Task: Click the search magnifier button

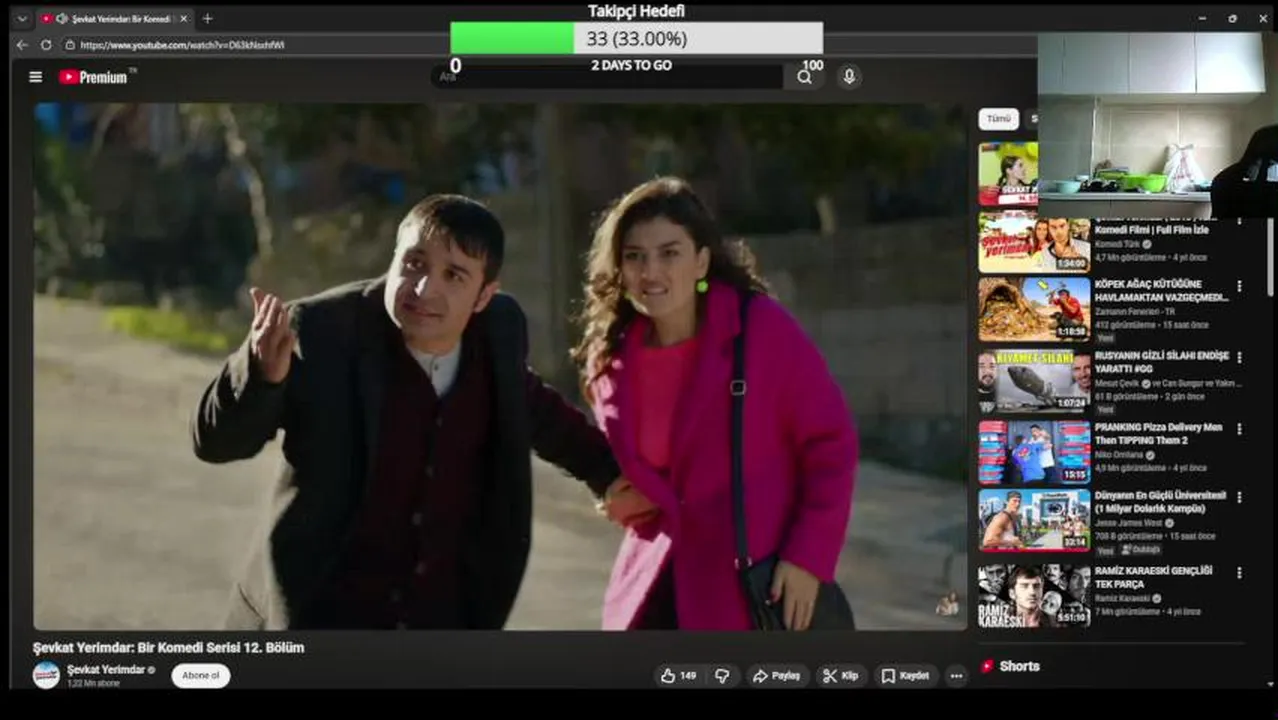Action: [x=804, y=77]
